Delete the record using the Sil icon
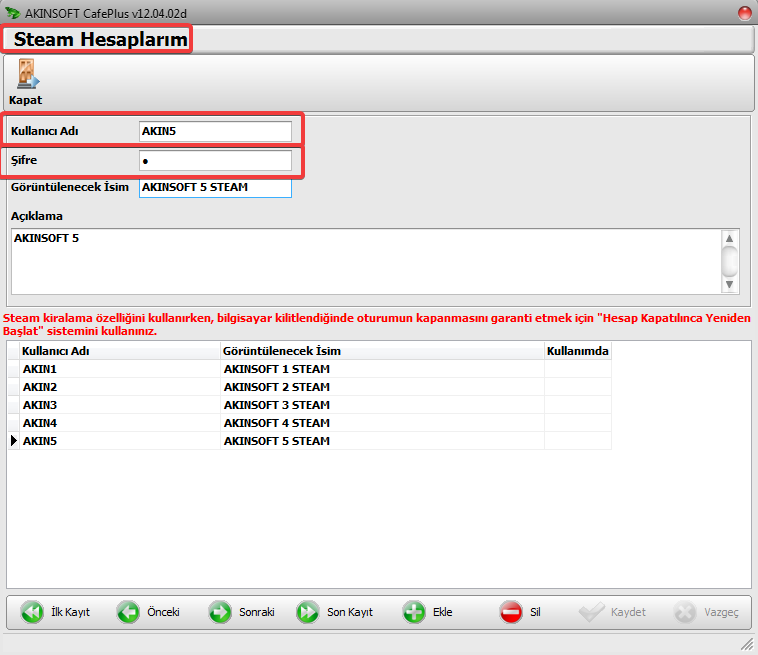The width and height of the screenshot is (758, 655). tap(511, 612)
